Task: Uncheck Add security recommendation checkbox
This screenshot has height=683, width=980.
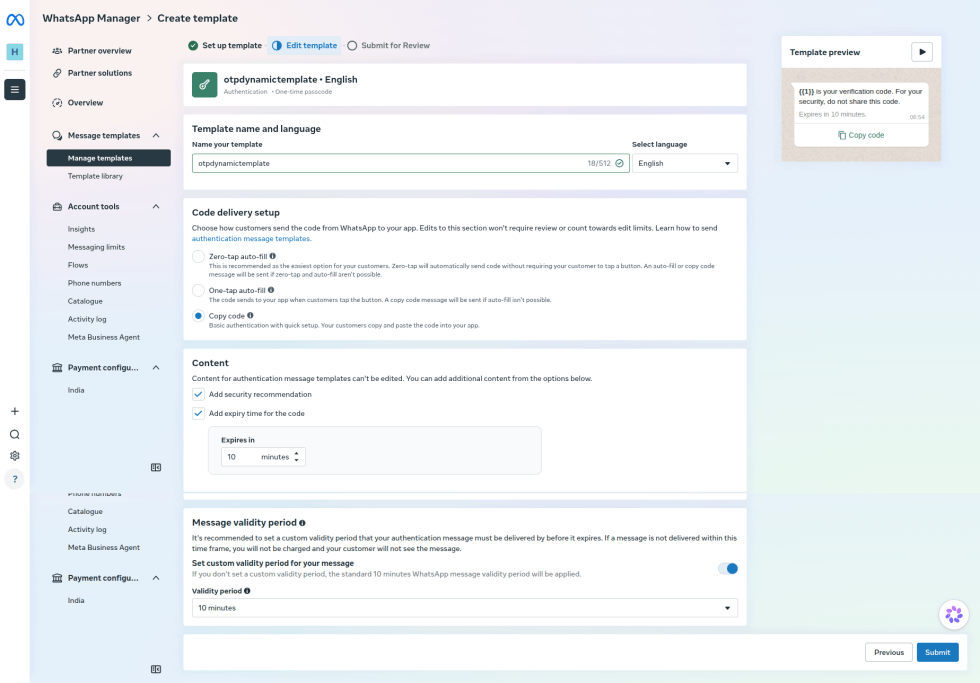Action: tap(198, 394)
